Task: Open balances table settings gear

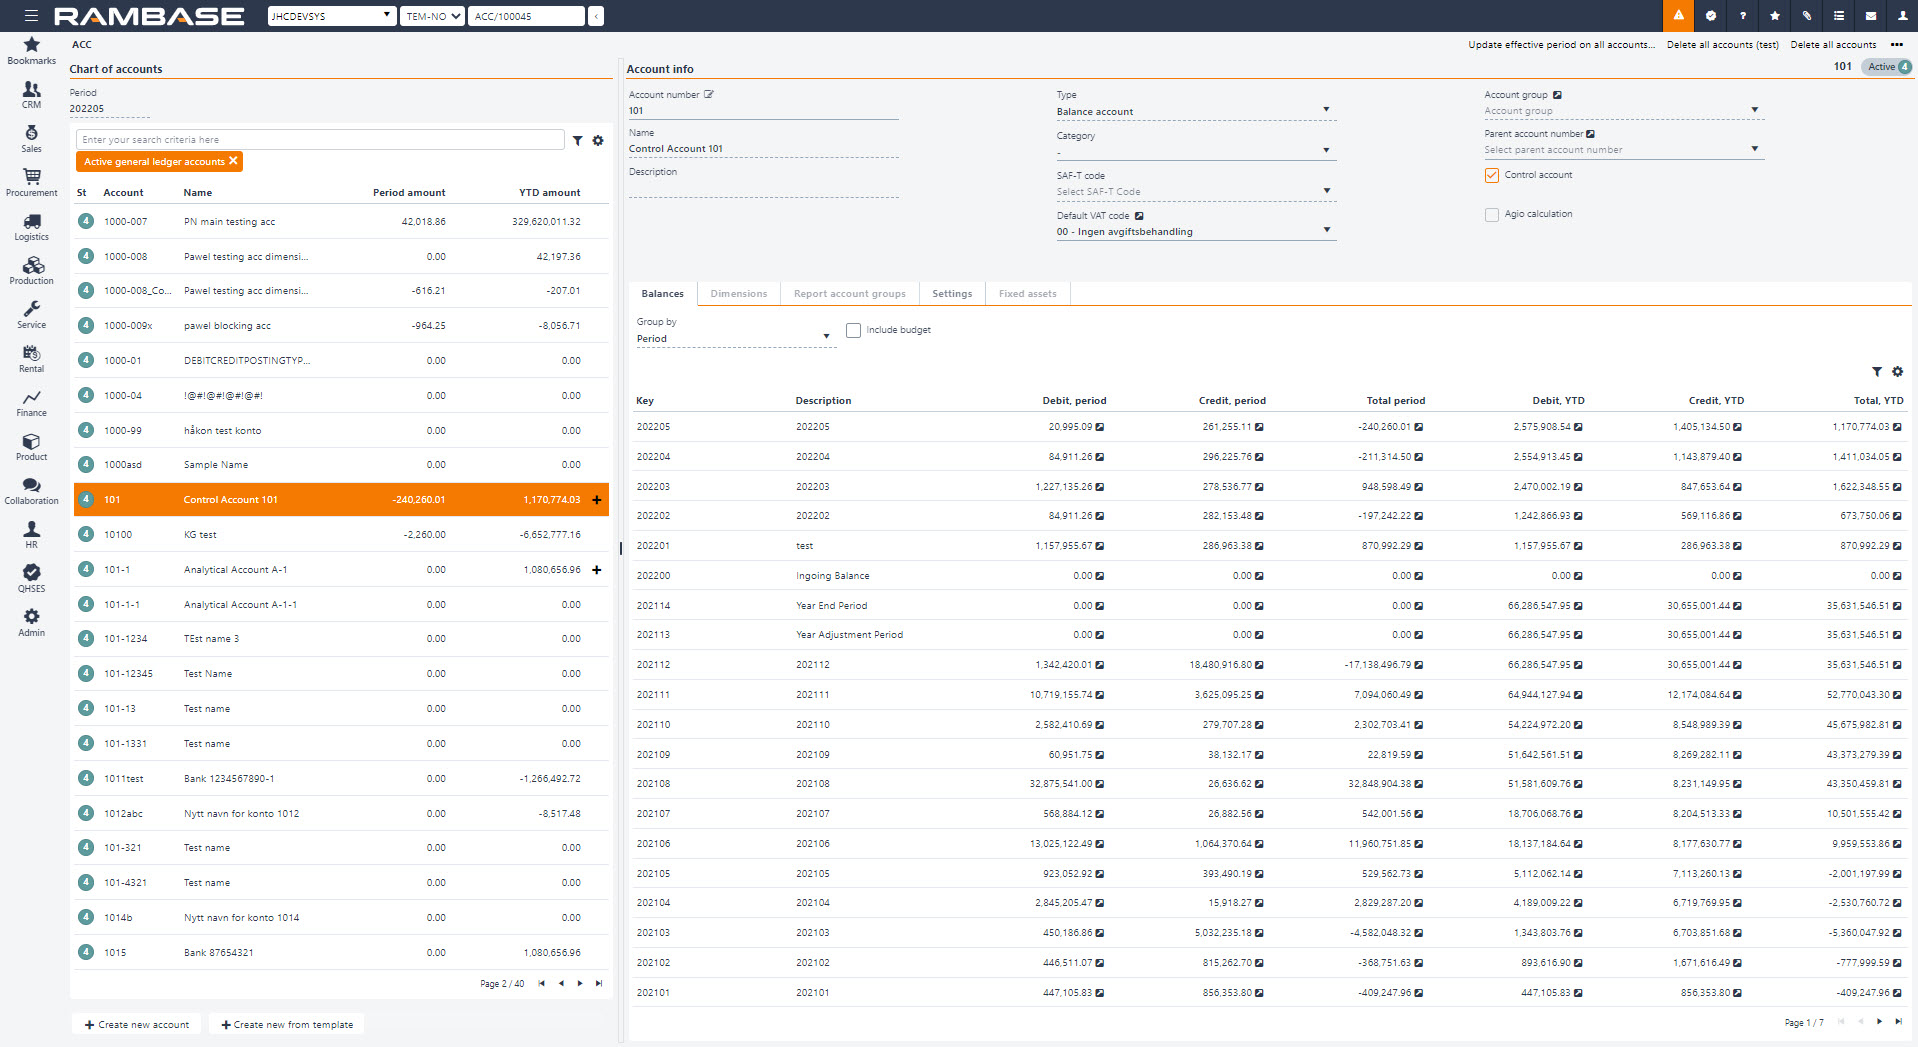Action: click(x=1897, y=372)
